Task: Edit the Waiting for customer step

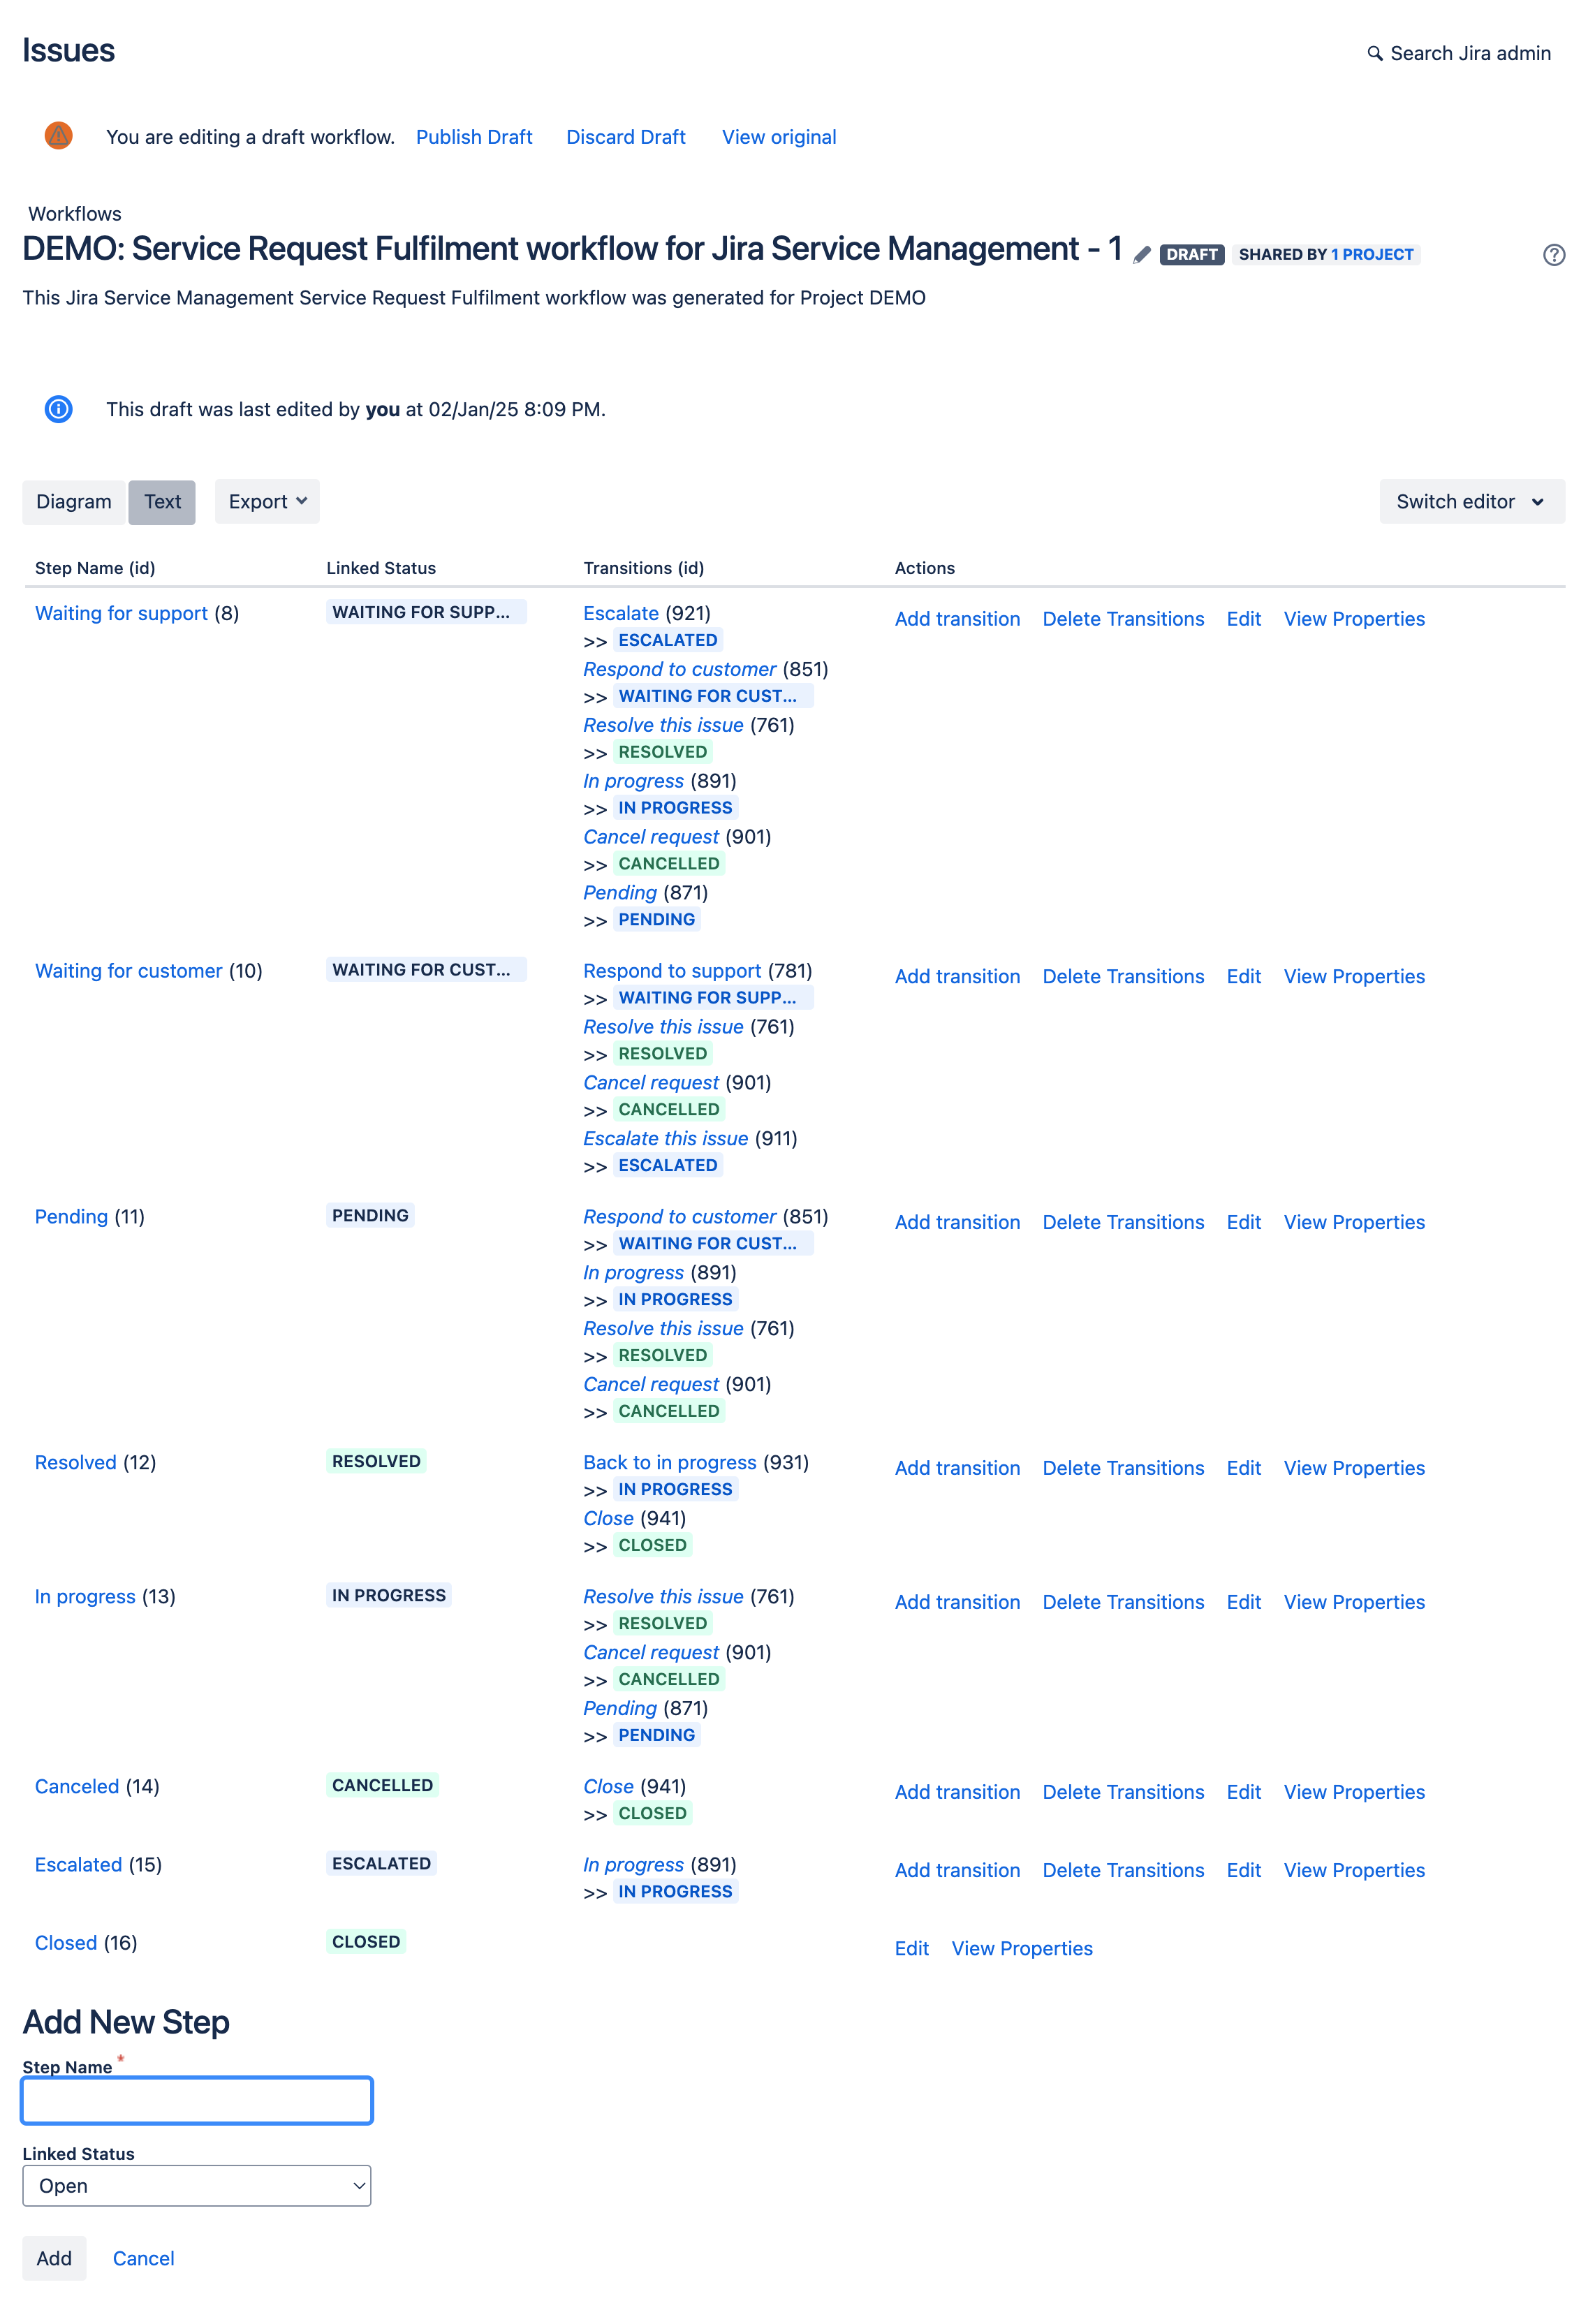Action: (x=1243, y=976)
